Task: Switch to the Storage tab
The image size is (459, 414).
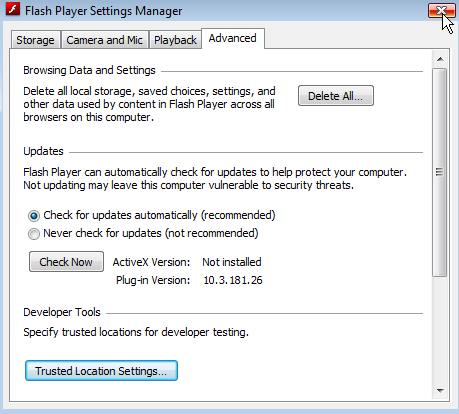Action: 35,40
